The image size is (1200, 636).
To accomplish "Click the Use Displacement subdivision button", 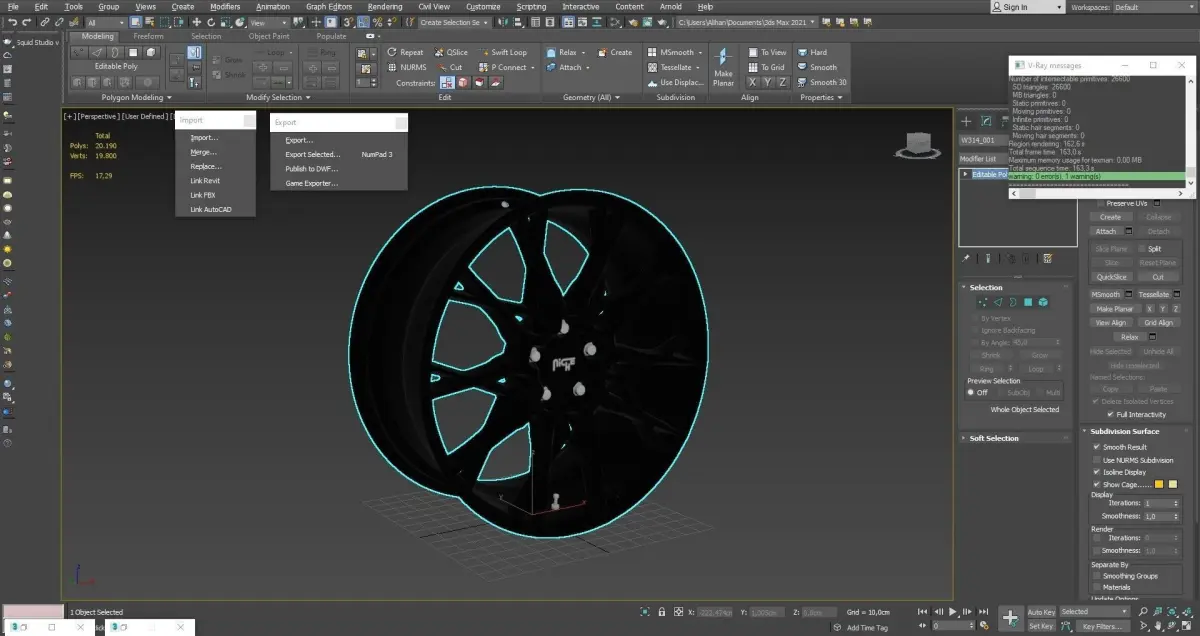I will click(x=675, y=82).
